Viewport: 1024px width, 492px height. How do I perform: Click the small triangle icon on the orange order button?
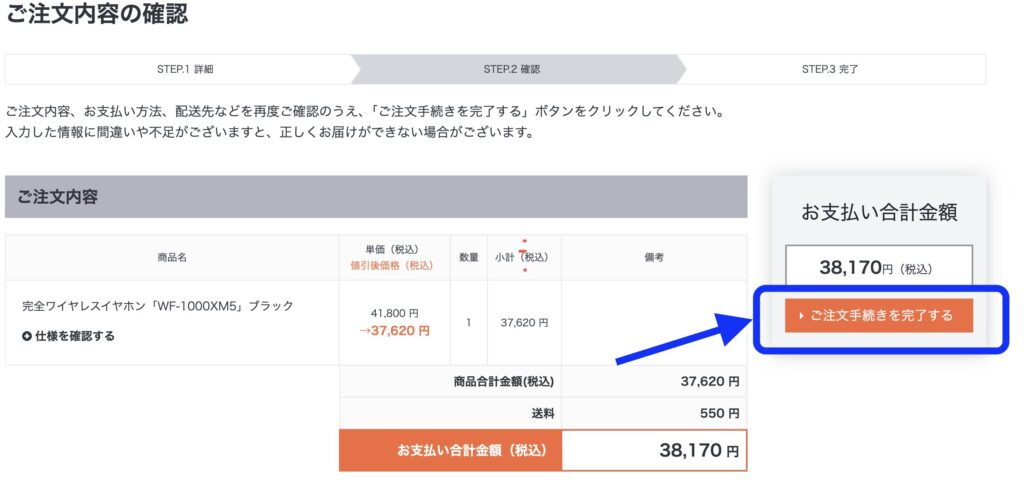pos(803,316)
